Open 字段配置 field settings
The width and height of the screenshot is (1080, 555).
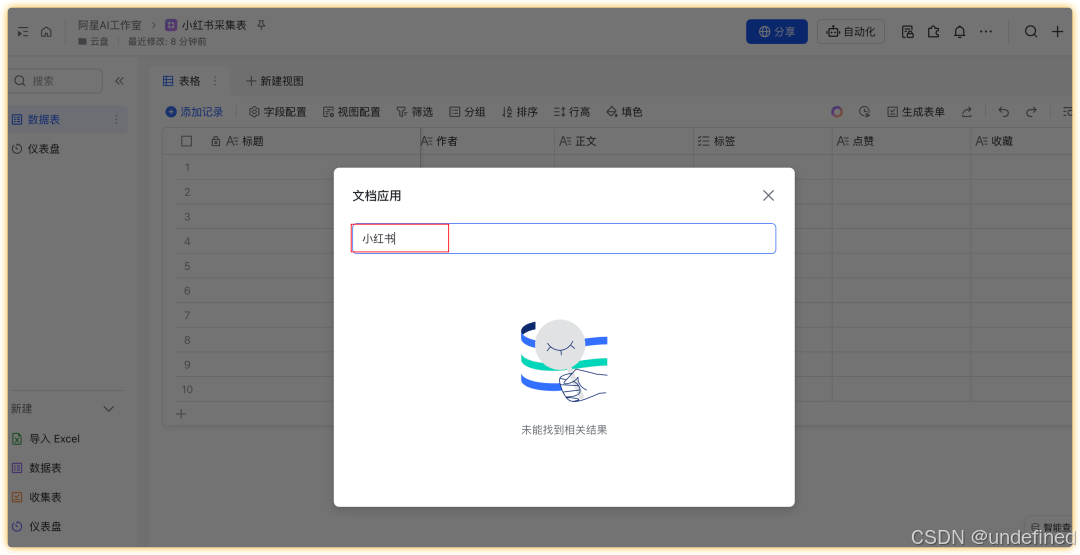point(278,112)
